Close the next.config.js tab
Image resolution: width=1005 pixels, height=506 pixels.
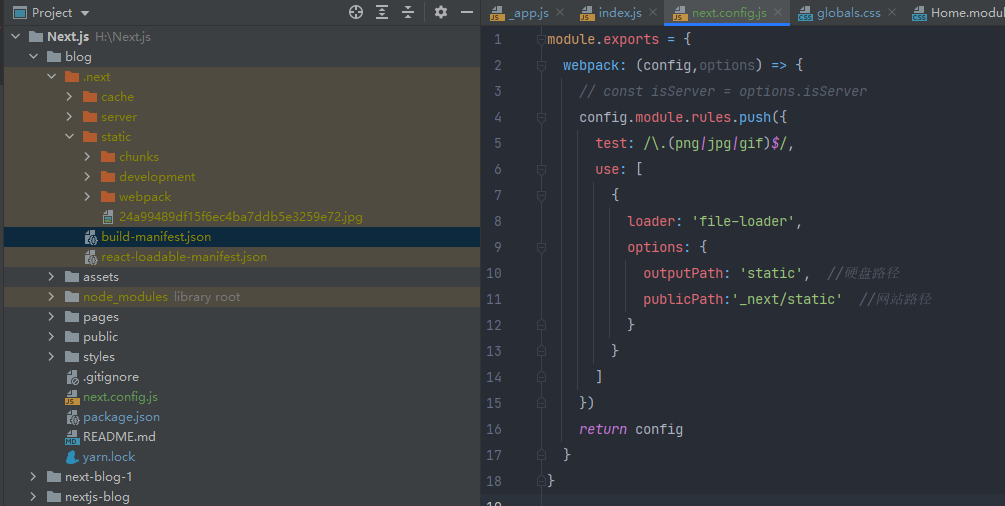[x=780, y=13]
